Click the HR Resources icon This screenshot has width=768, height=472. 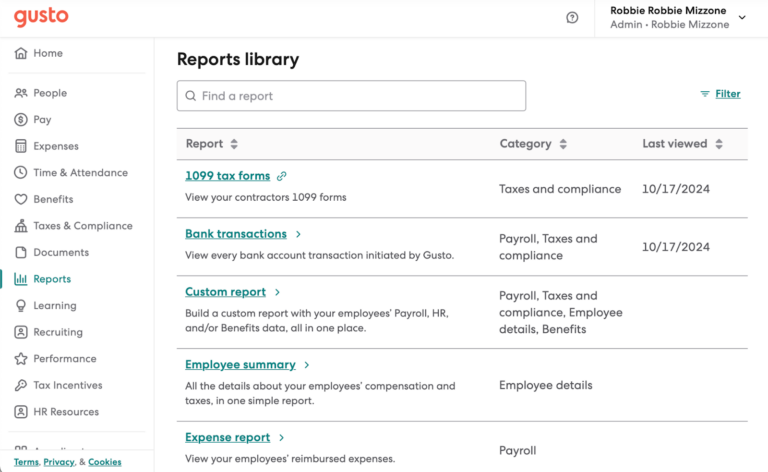[x=21, y=412]
